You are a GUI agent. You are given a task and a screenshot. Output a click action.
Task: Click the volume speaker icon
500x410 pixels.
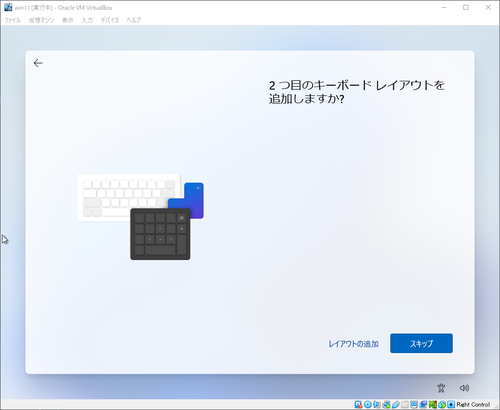[x=464, y=388]
